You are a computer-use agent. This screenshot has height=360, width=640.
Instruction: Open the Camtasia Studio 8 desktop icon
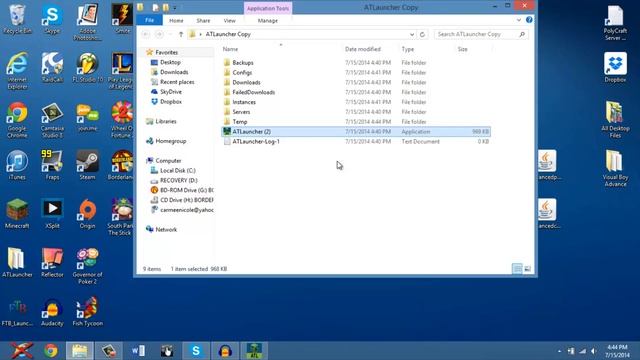pyautogui.click(x=52, y=119)
